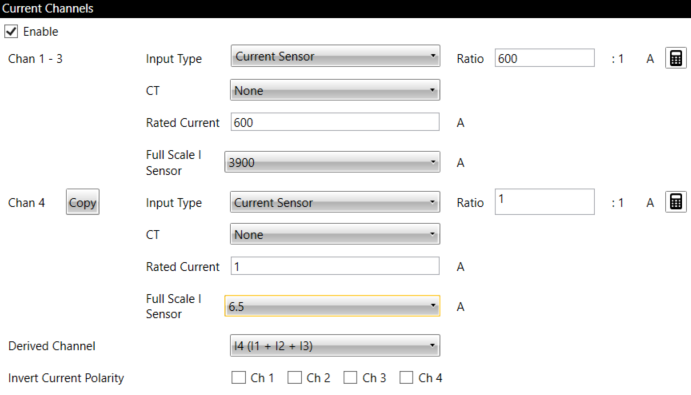Click the Current Channels header title
691x395 pixels.
coord(48,8)
